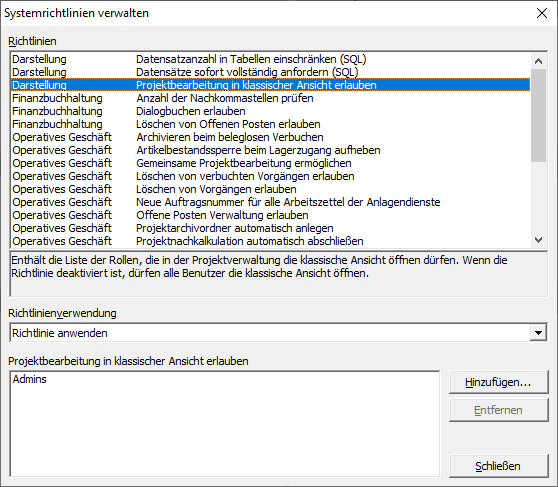
Task: Select Admins in the roles list
Action: click(30, 379)
